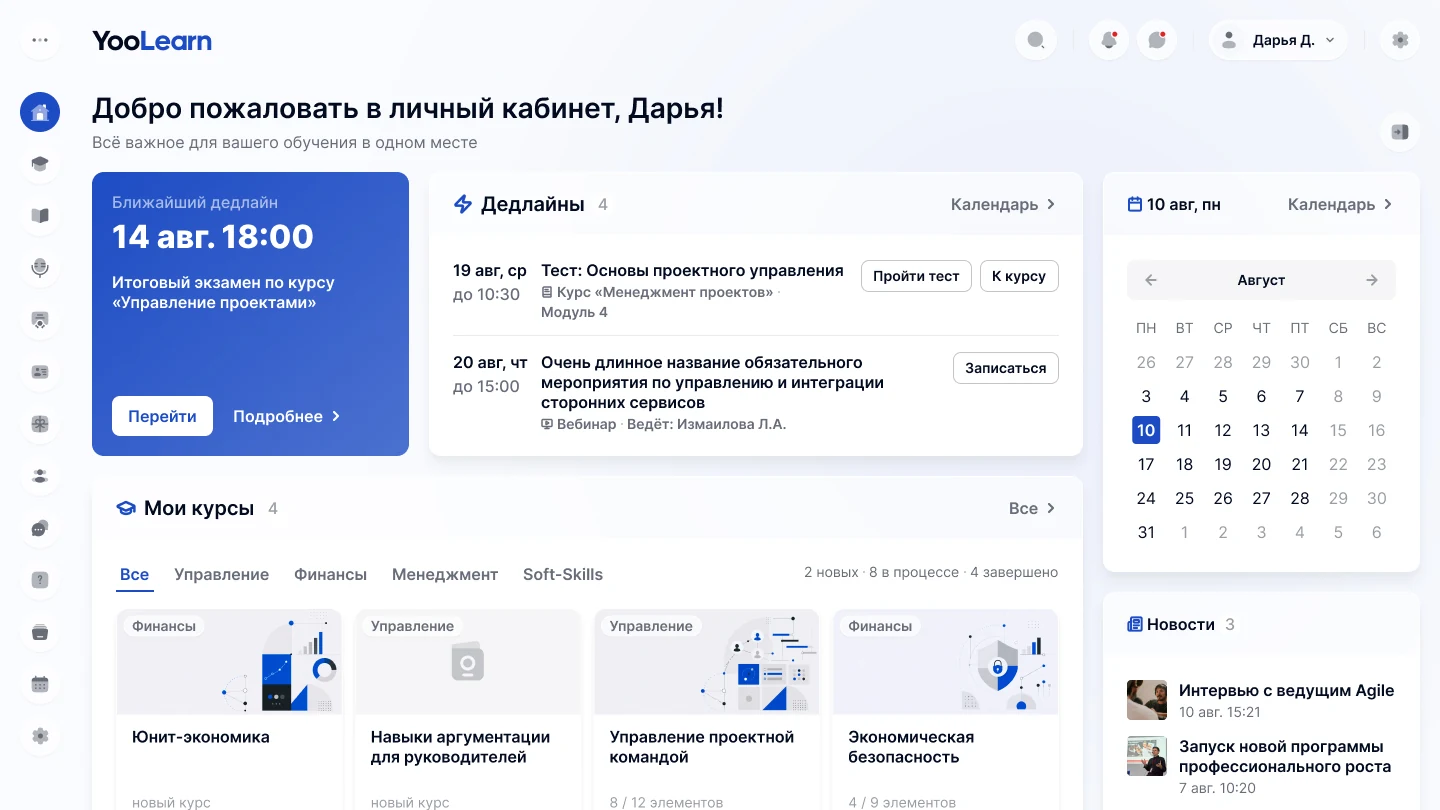This screenshot has height=810, width=1440.
Task: Select August 10 in the calendar
Action: pyautogui.click(x=1146, y=430)
